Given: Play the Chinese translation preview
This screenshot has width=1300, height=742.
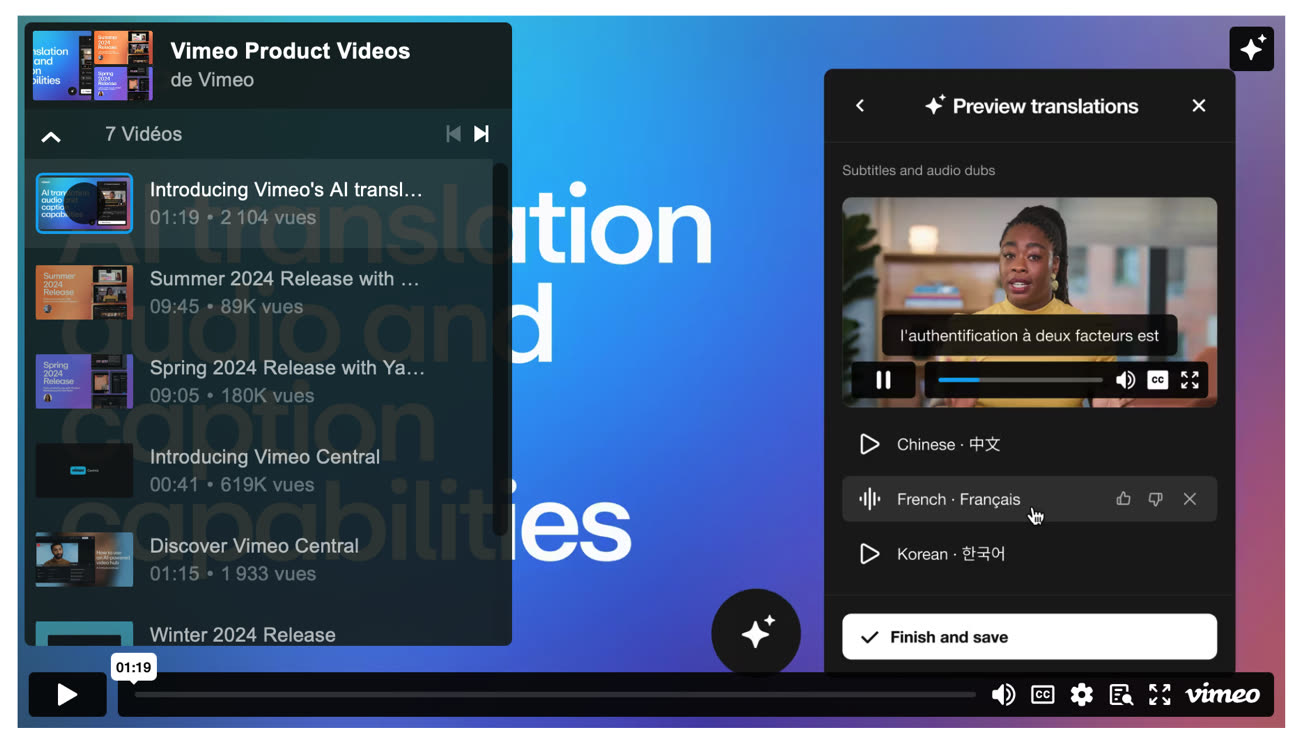Looking at the screenshot, I should (x=870, y=444).
